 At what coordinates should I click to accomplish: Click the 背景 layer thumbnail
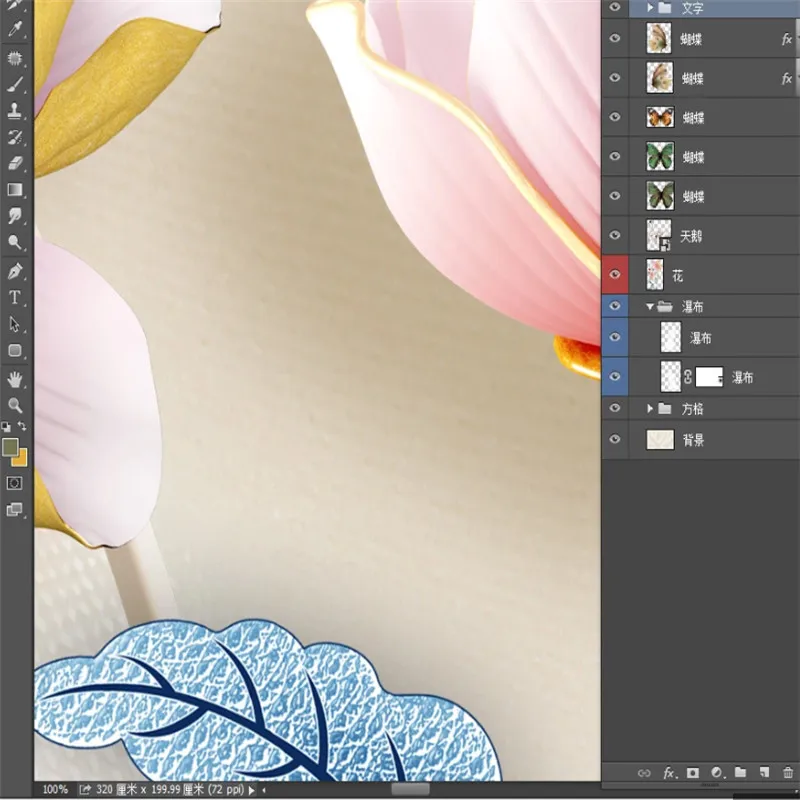(x=660, y=439)
